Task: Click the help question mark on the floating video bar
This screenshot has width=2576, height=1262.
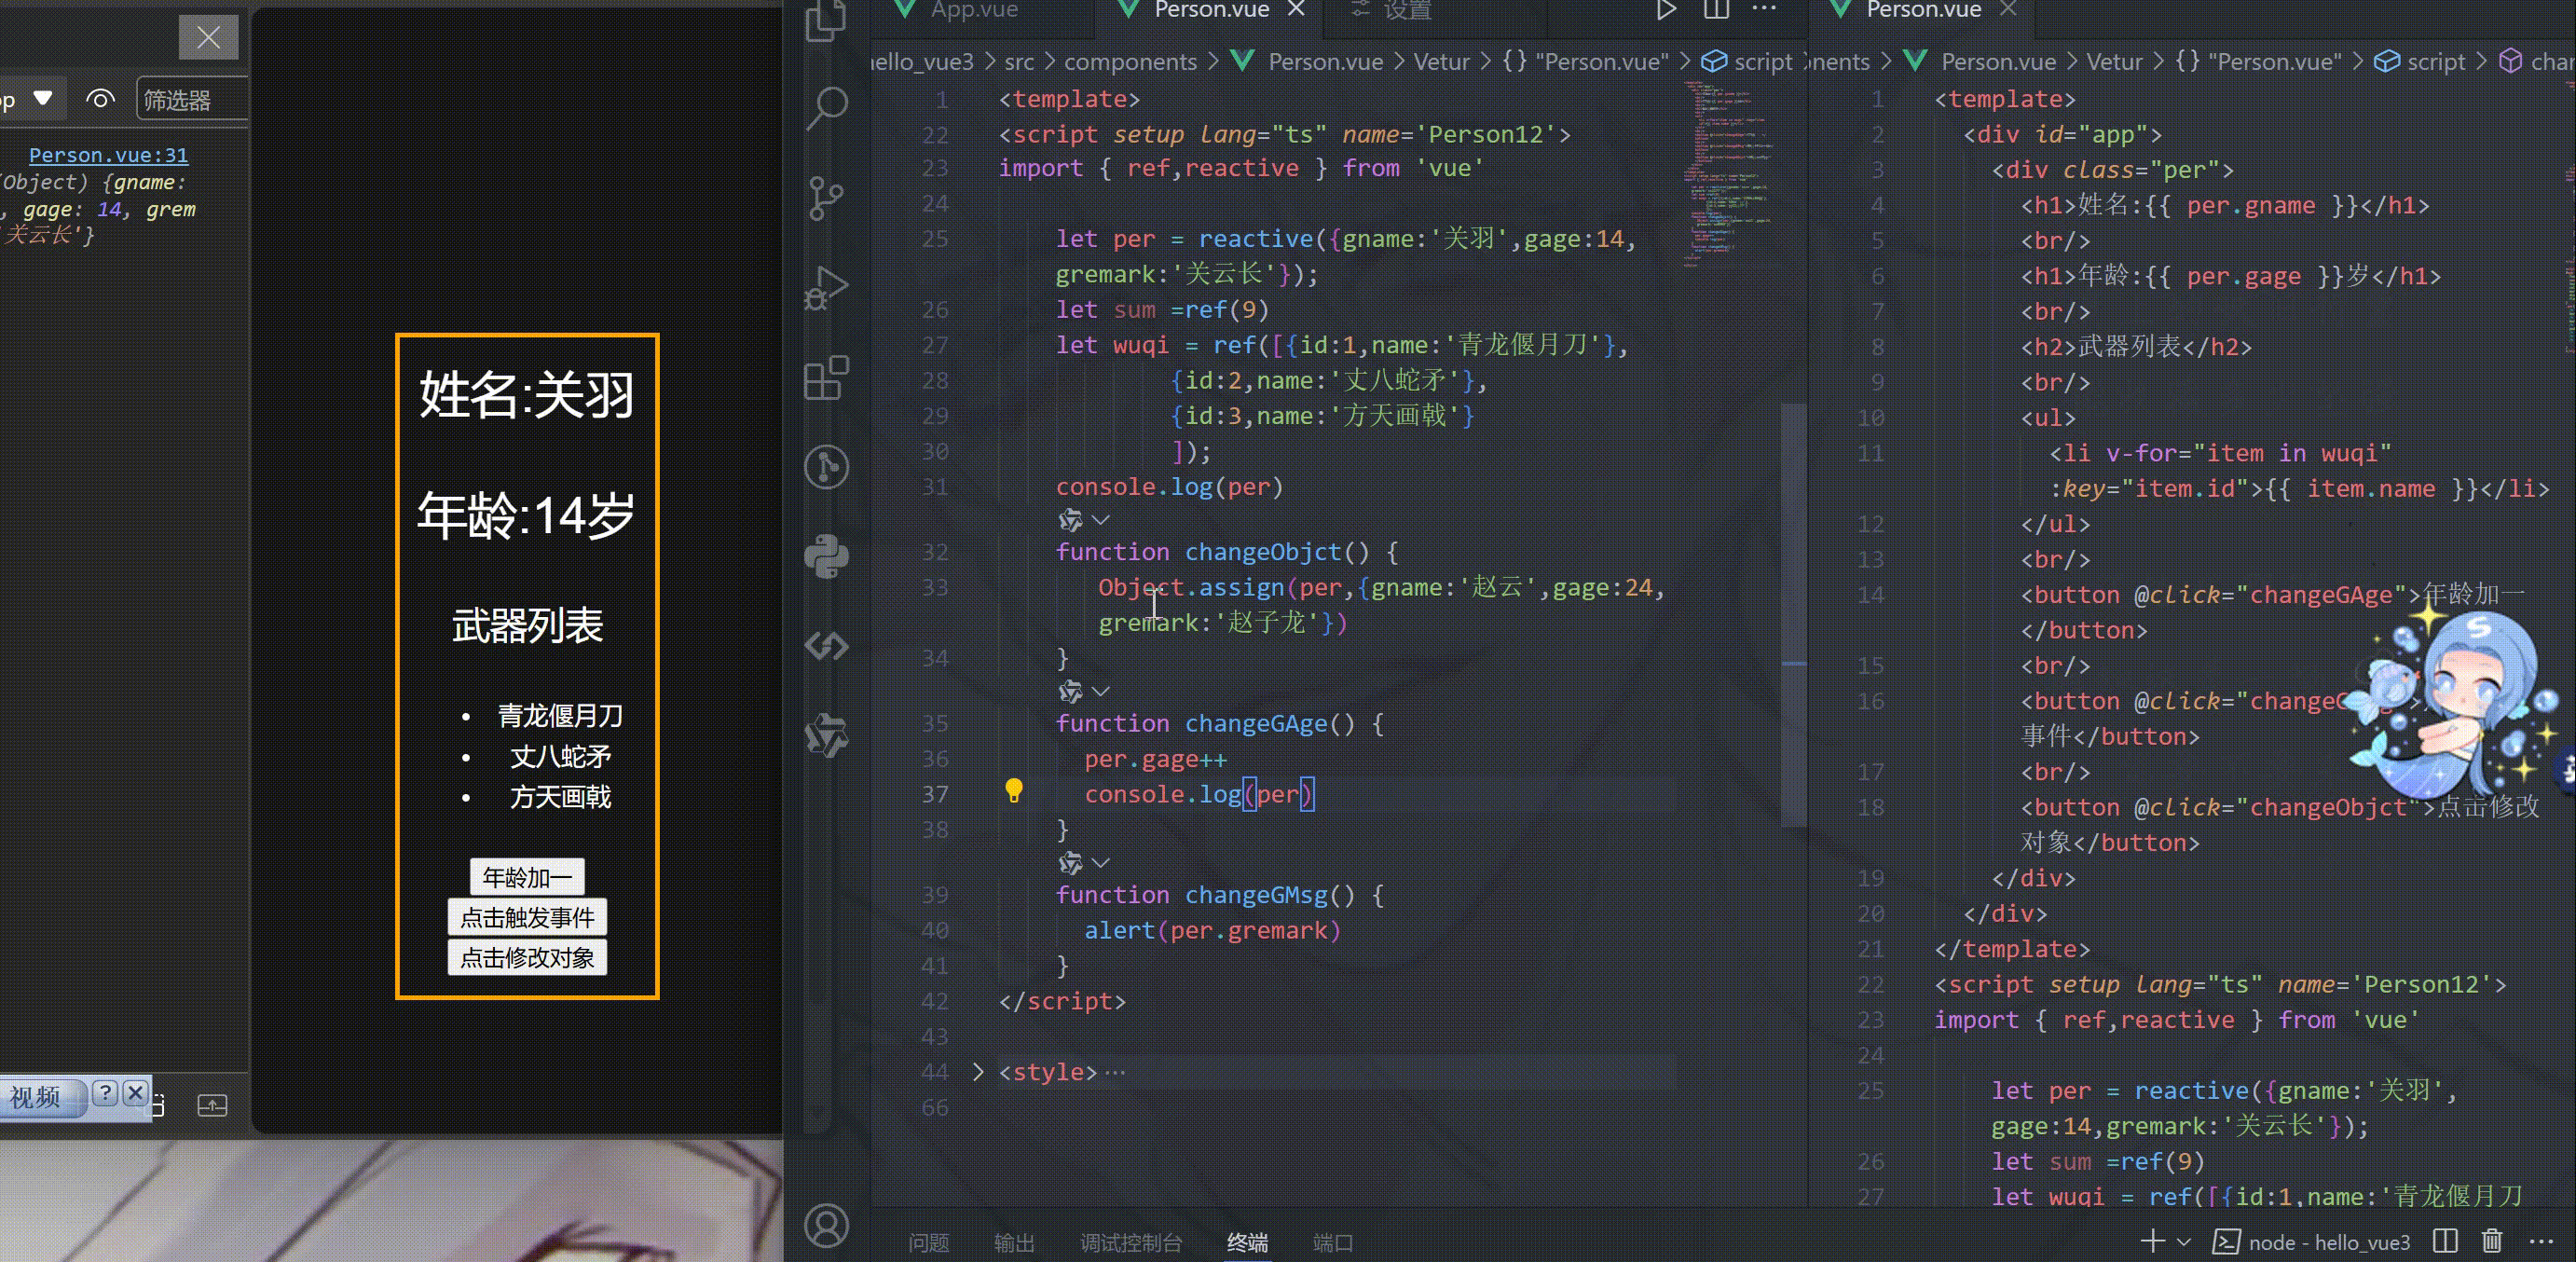Action: tap(106, 1092)
